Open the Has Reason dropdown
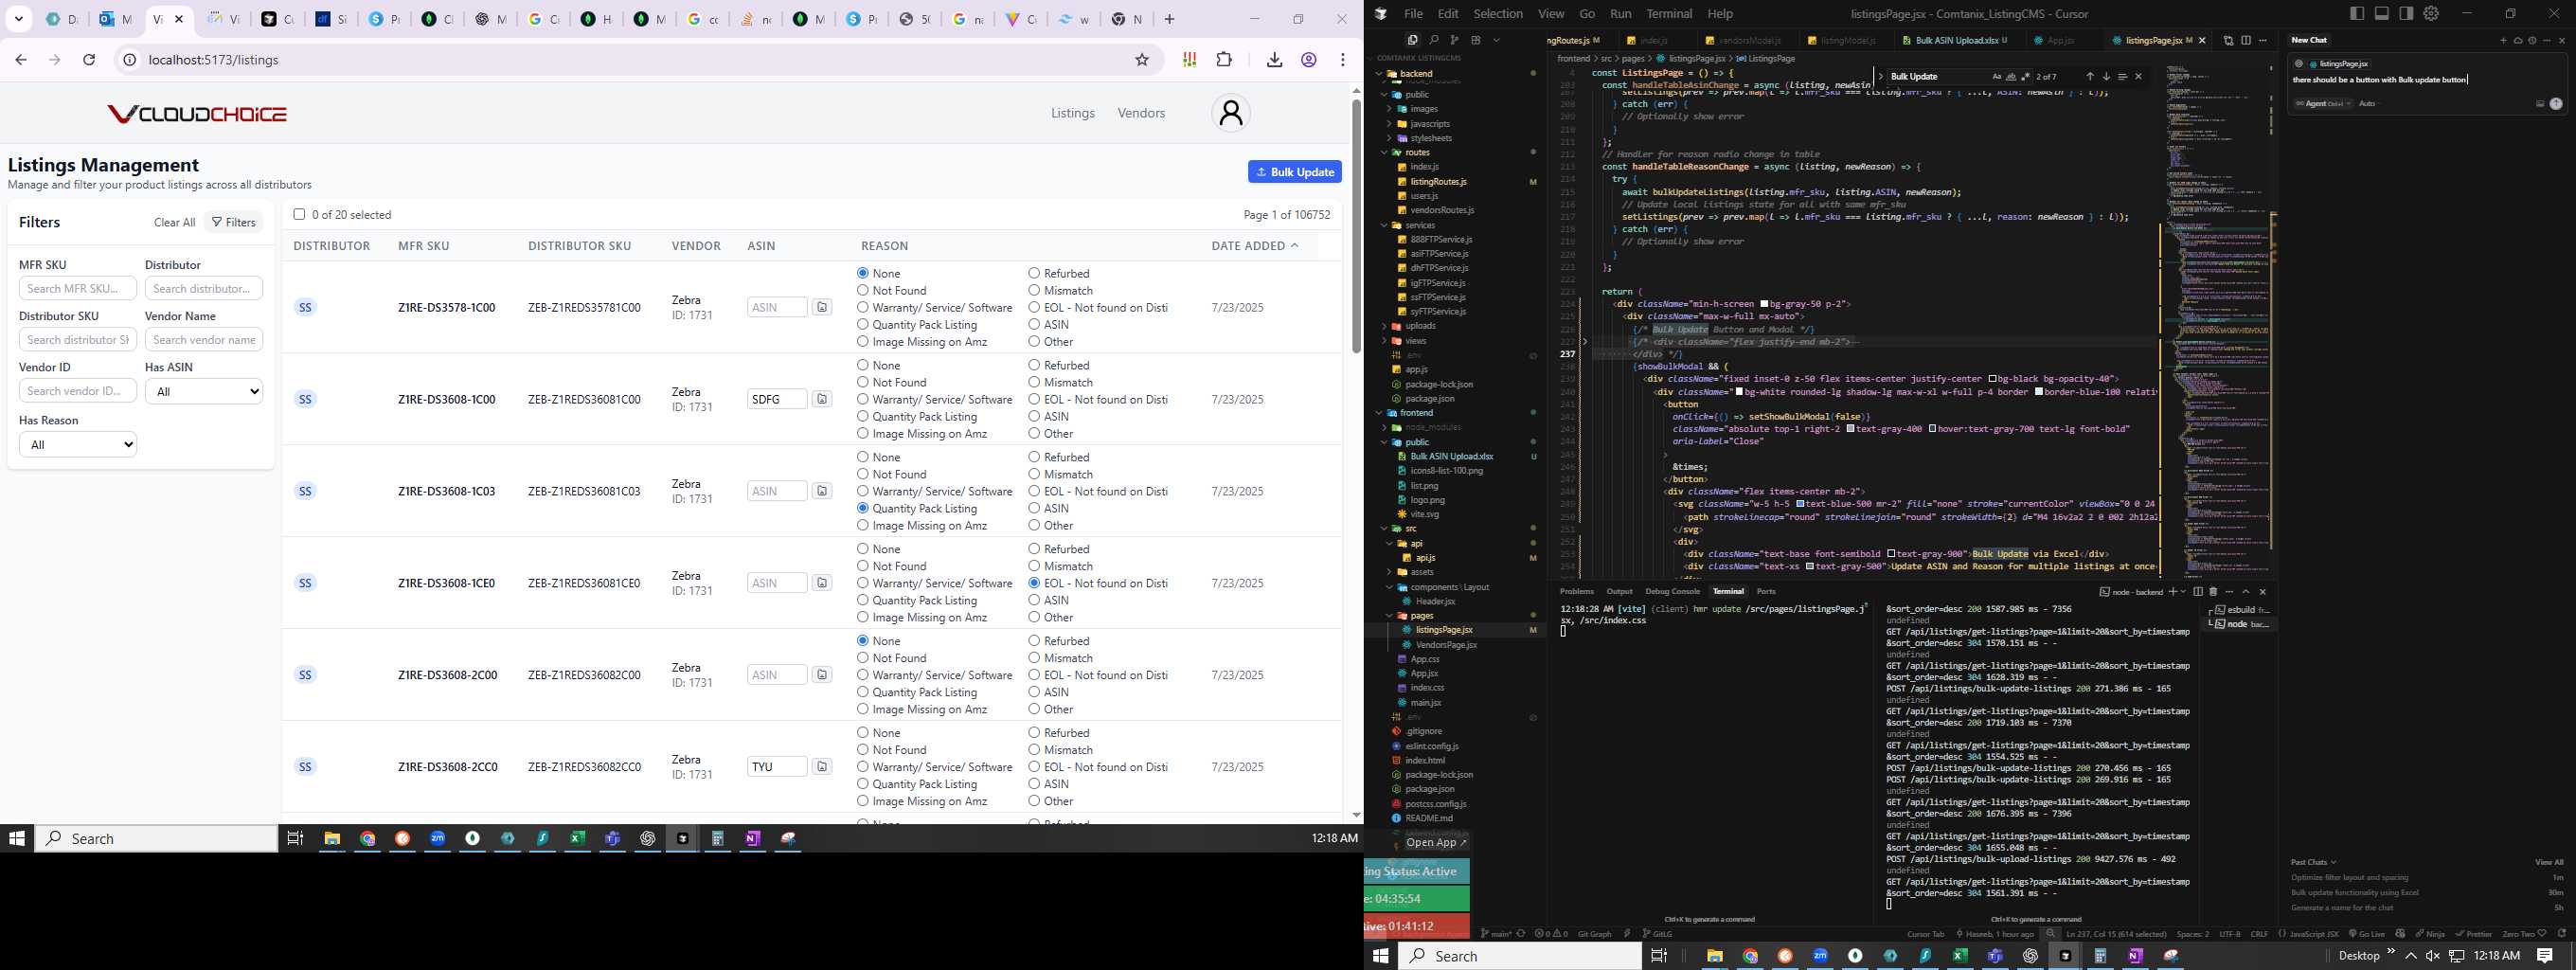This screenshot has width=2576, height=970. 78,444
